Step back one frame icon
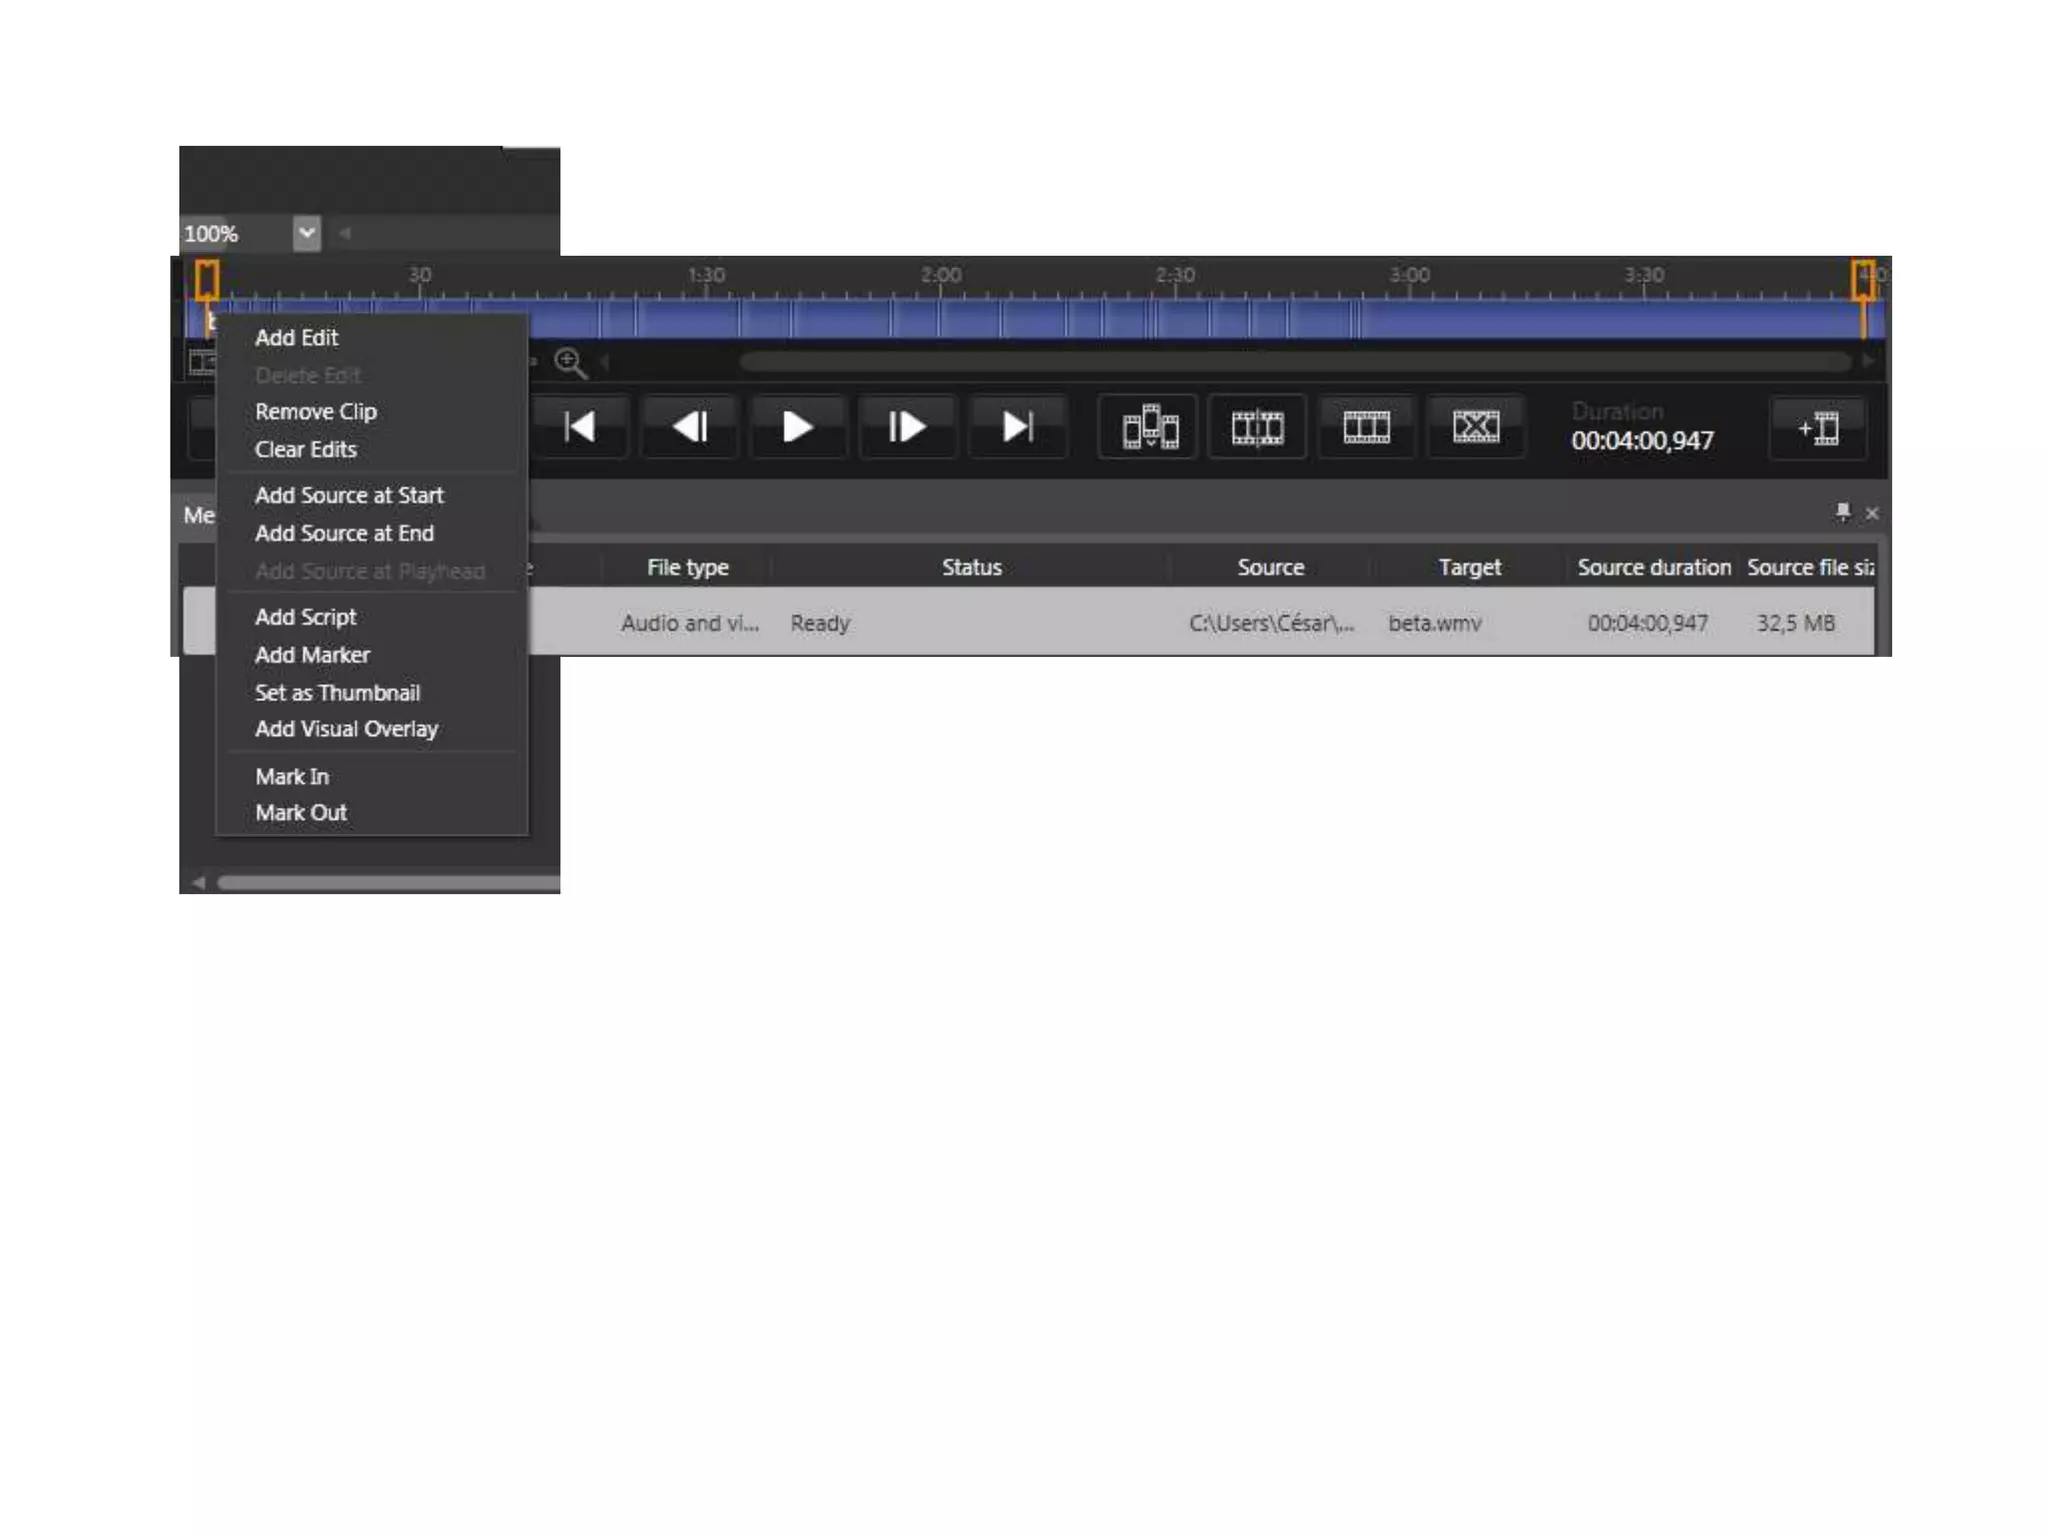2048x1536 pixels. (x=690, y=427)
